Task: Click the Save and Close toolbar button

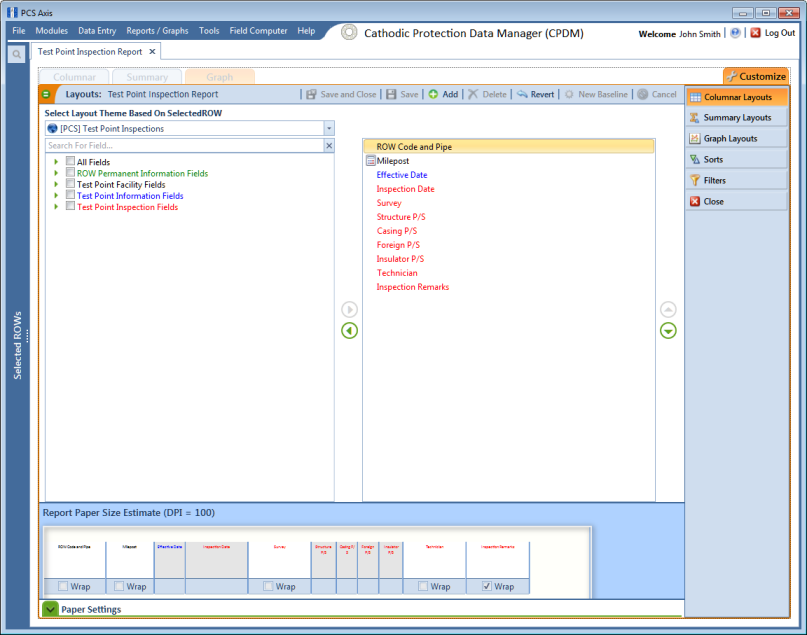Action: (x=341, y=94)
